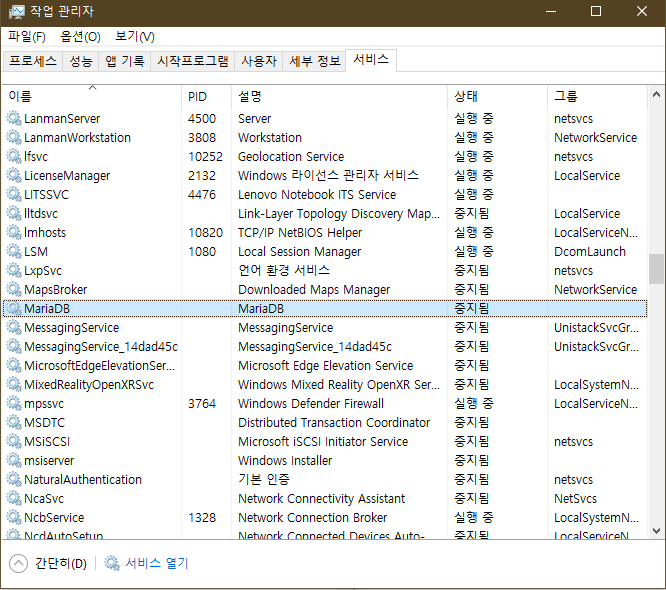The width and height of the screenshot is (666, 590).
Task: Click the Local Session Manager description
Action: click(299, 251)
